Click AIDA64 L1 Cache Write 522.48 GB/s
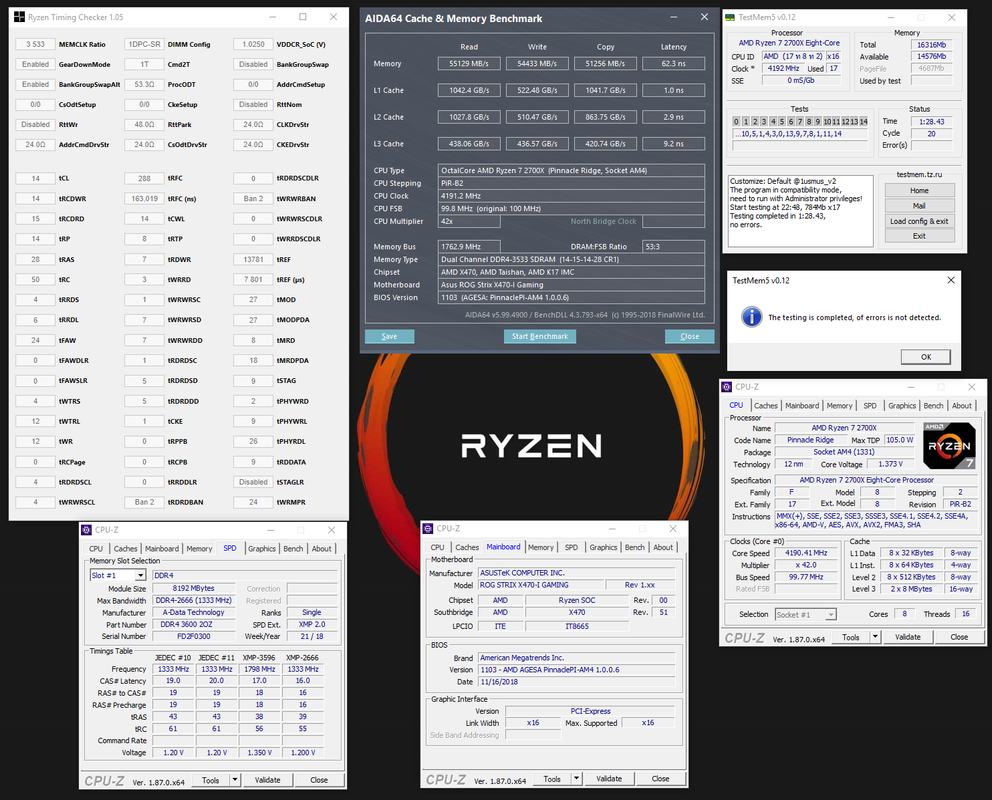This screenshot has height=800, width=992. tap(537, 90)
